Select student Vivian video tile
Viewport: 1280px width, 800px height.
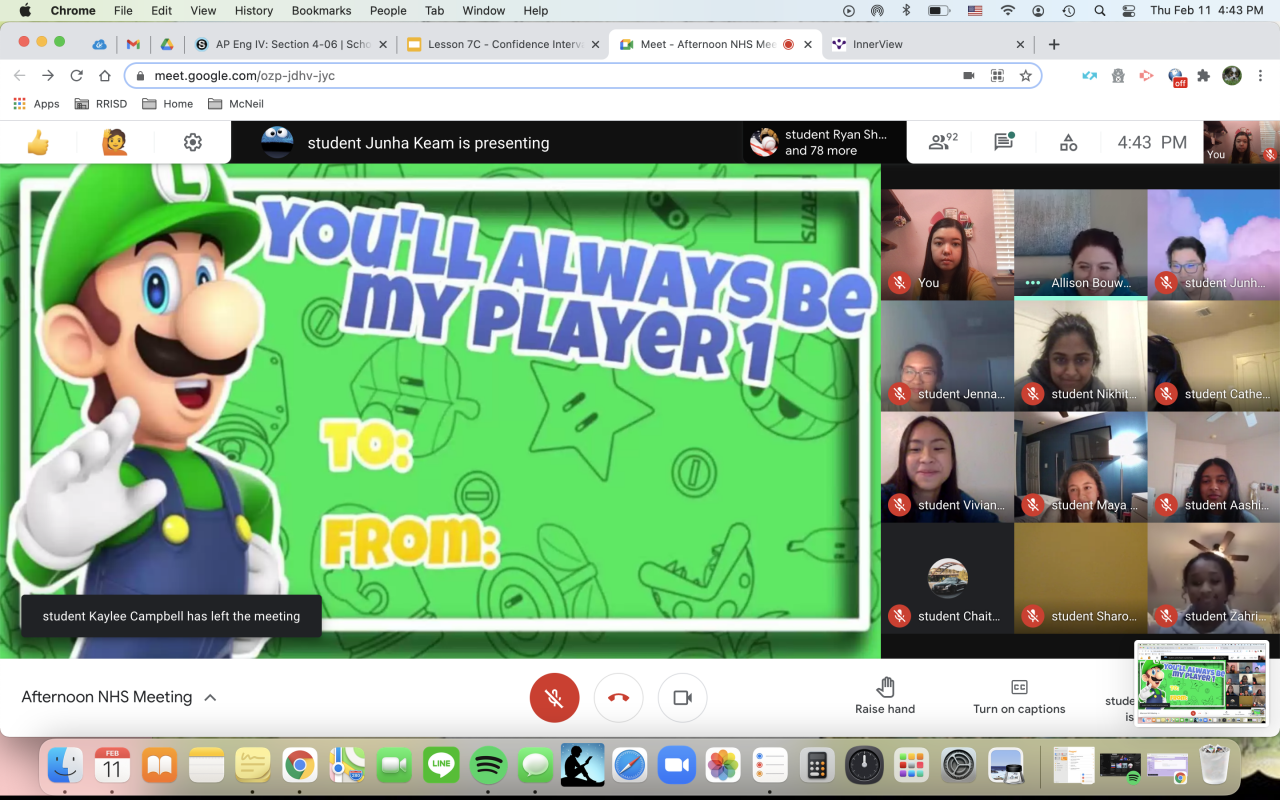tap(947, 466)
